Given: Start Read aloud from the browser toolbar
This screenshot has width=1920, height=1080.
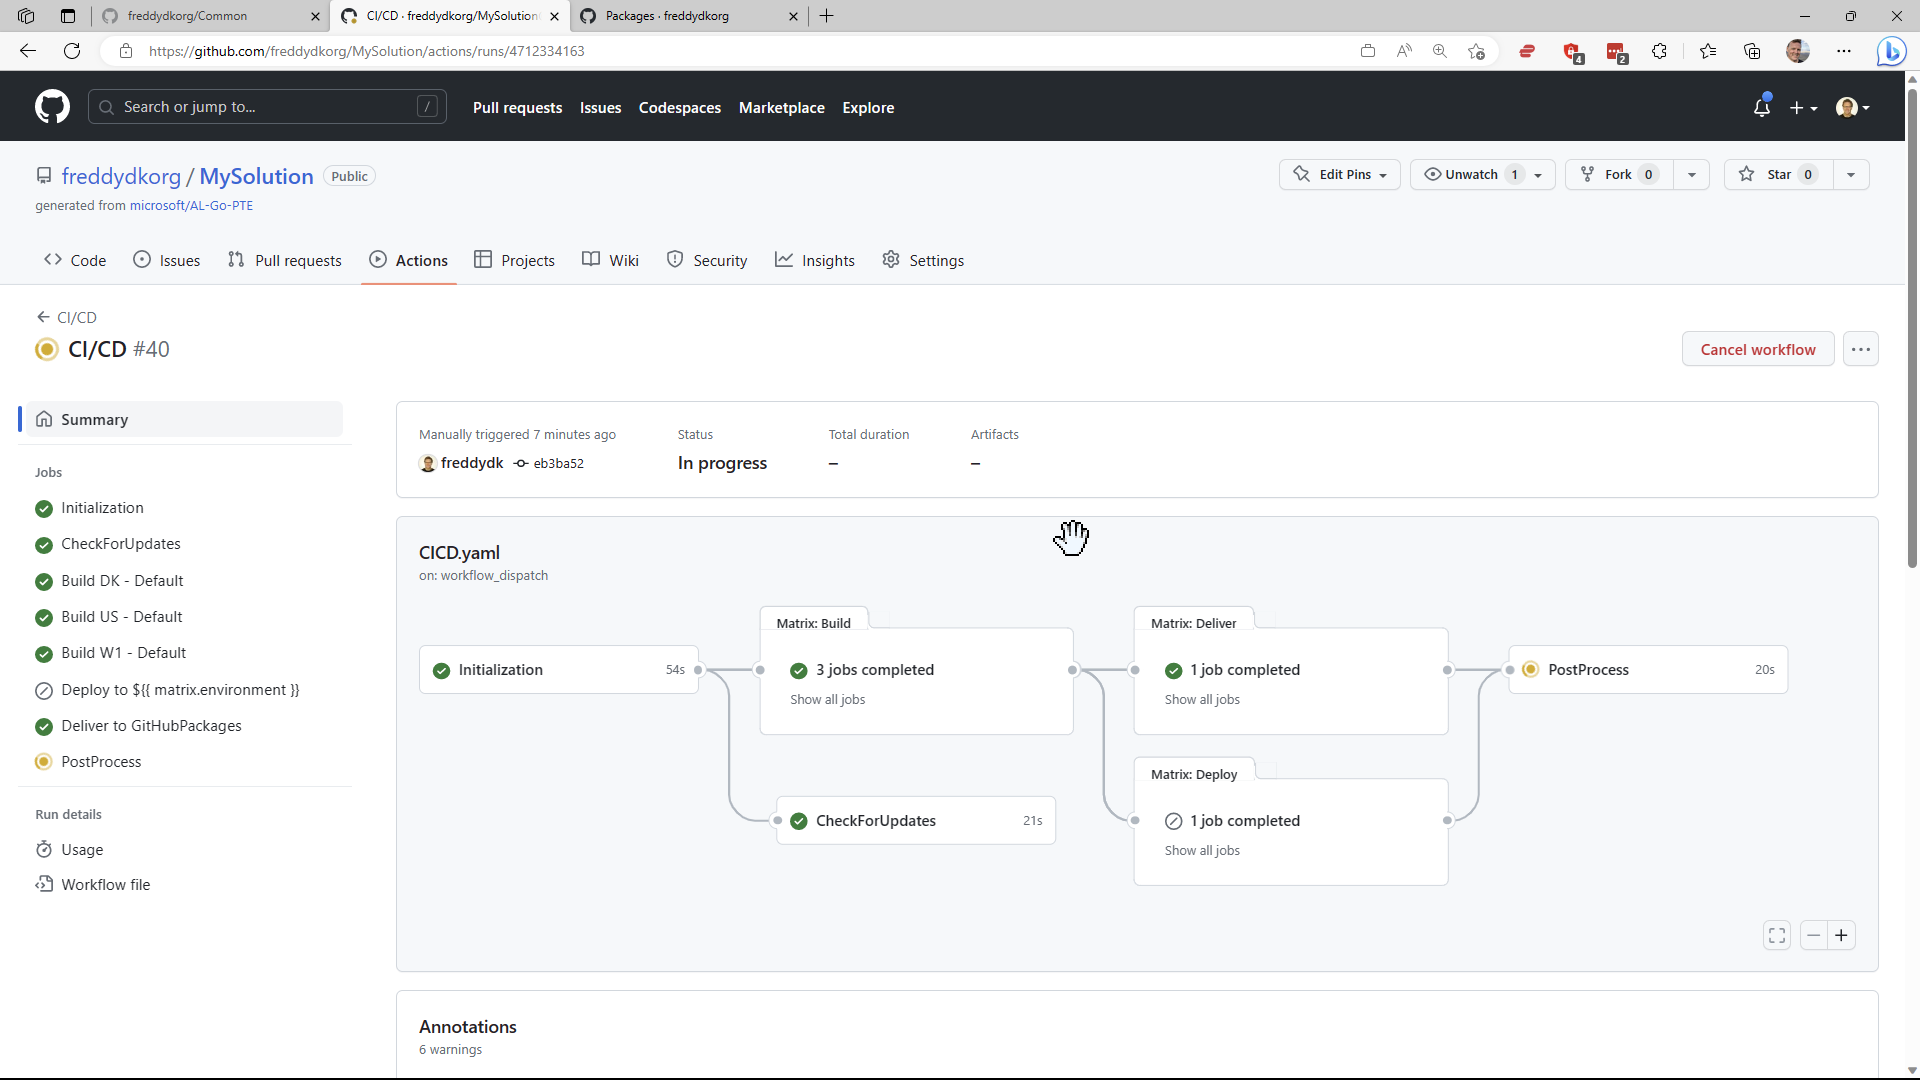Looking at the screenshot, I should 1404,51.
